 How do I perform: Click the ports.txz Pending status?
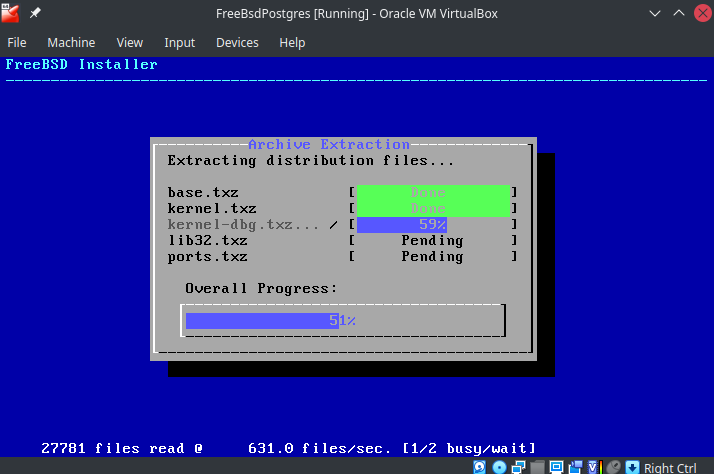(432, 256)
